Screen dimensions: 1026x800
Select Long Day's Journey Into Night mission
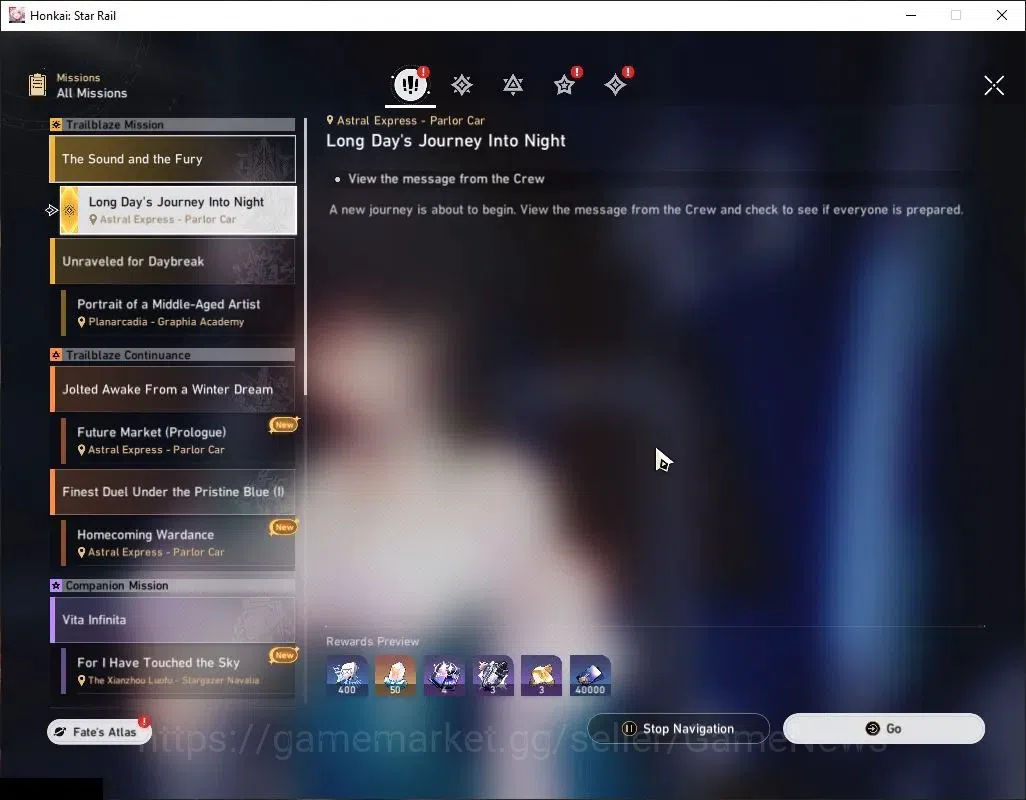[x=178, y=210]
